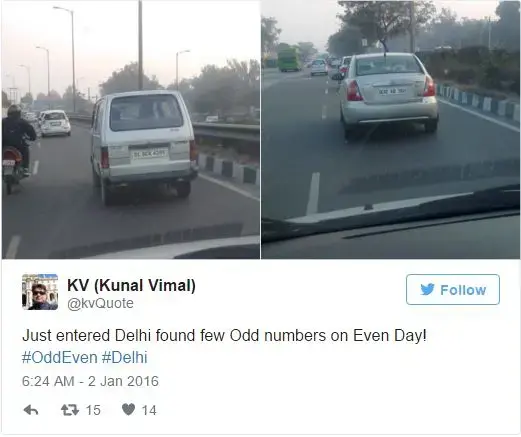The height and width of the screenshot is (437, 521).
Task: View the 15 retweets count
Action: (x=93, y=410)
